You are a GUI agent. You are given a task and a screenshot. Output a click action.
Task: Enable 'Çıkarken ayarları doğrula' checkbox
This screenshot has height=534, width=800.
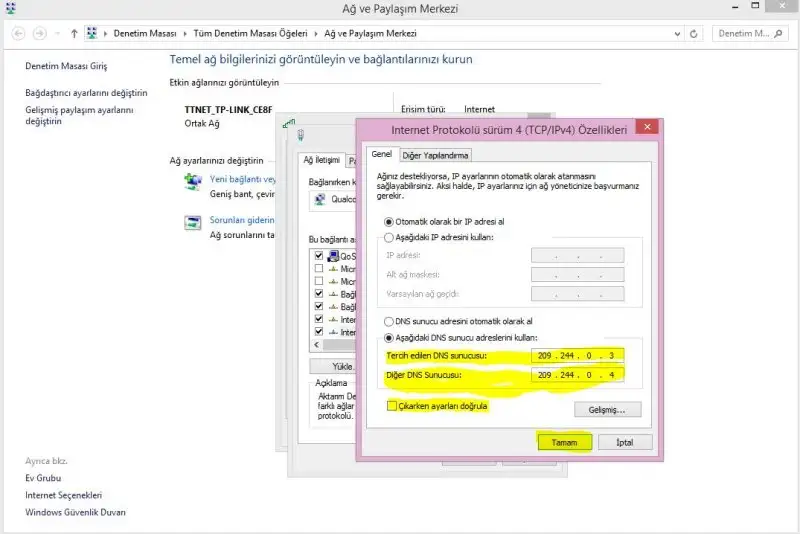[391, 405]
